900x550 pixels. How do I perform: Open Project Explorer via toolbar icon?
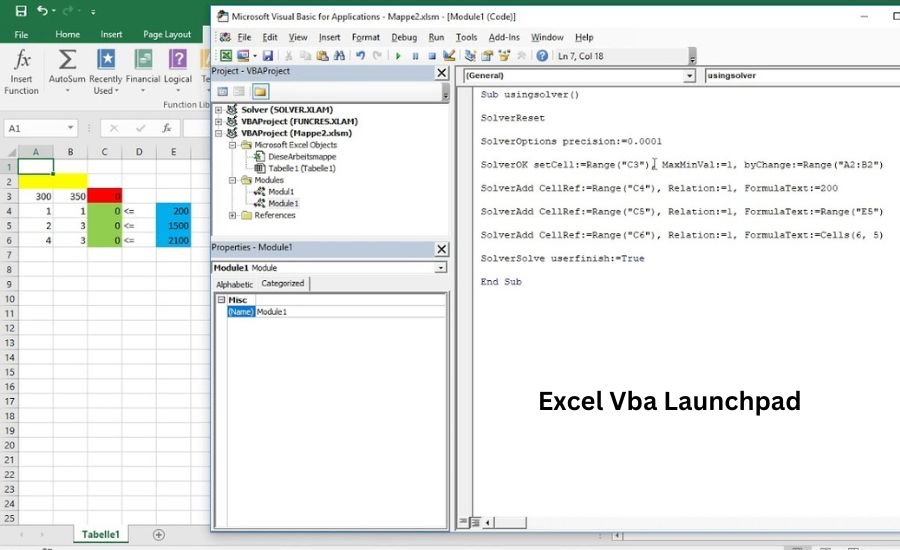click(470, 56)
